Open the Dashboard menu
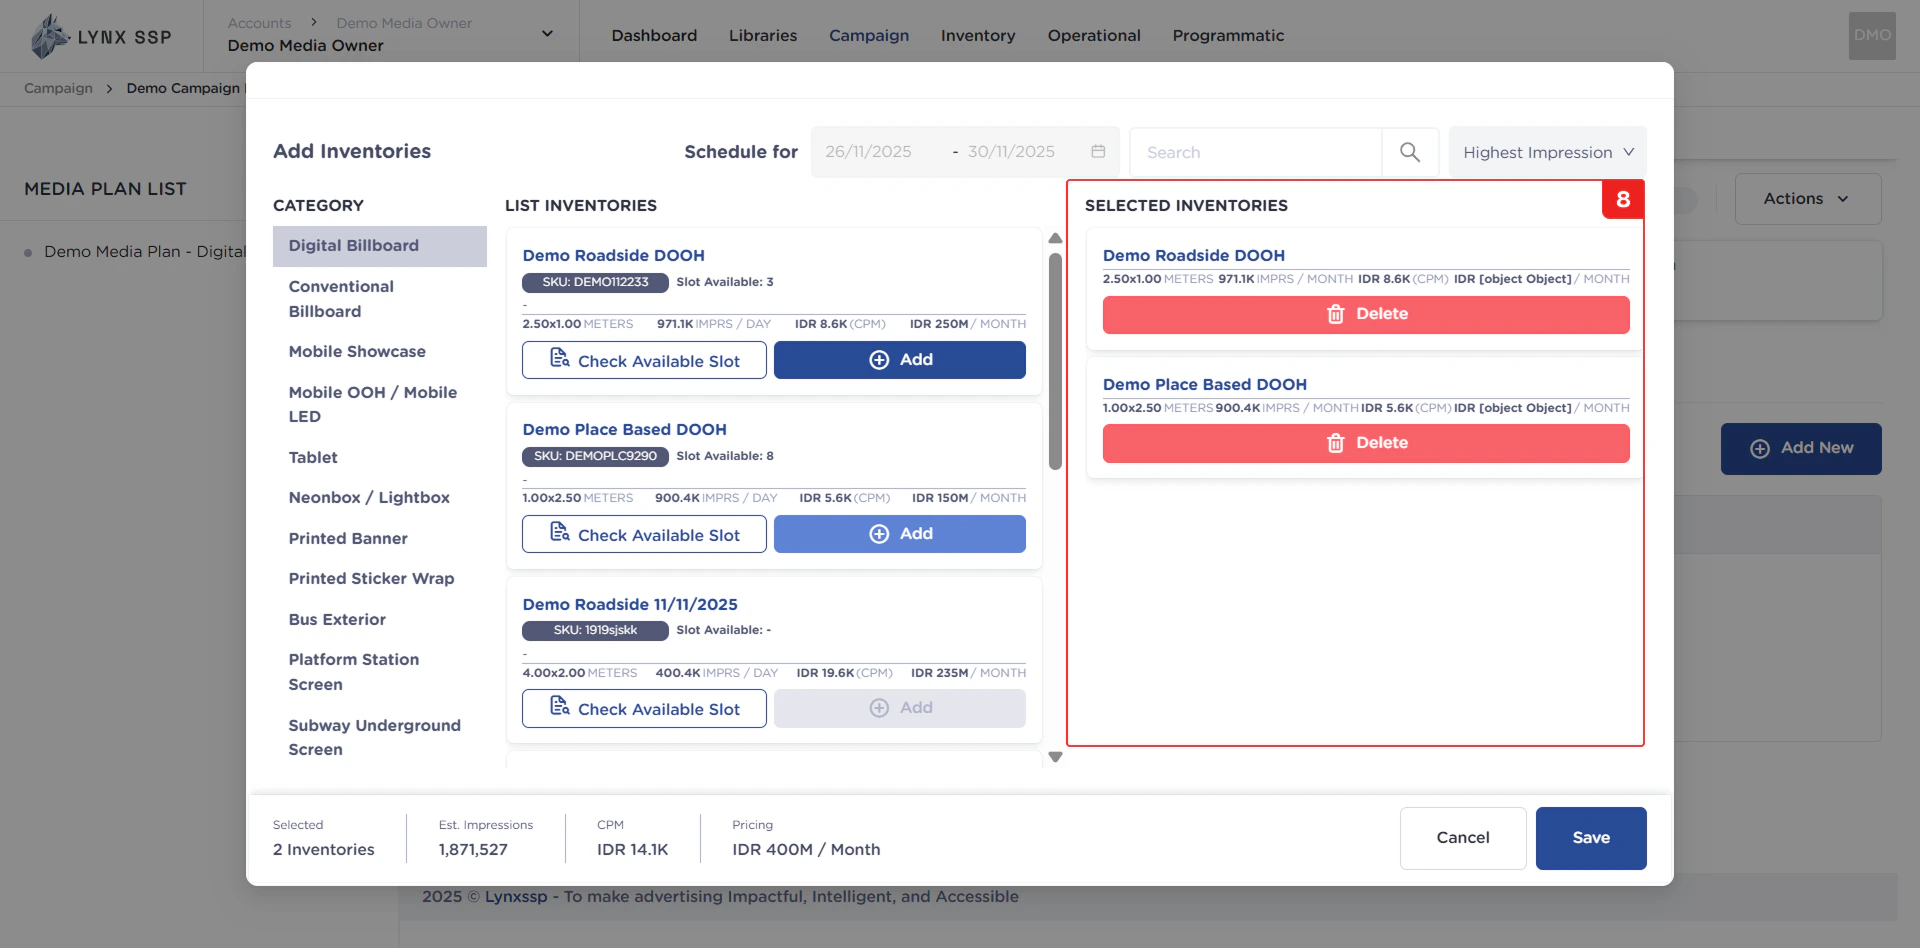Image resolution: width=1920 pixels, height=948 pixels. pyautogui.click(x=654, y=35)
